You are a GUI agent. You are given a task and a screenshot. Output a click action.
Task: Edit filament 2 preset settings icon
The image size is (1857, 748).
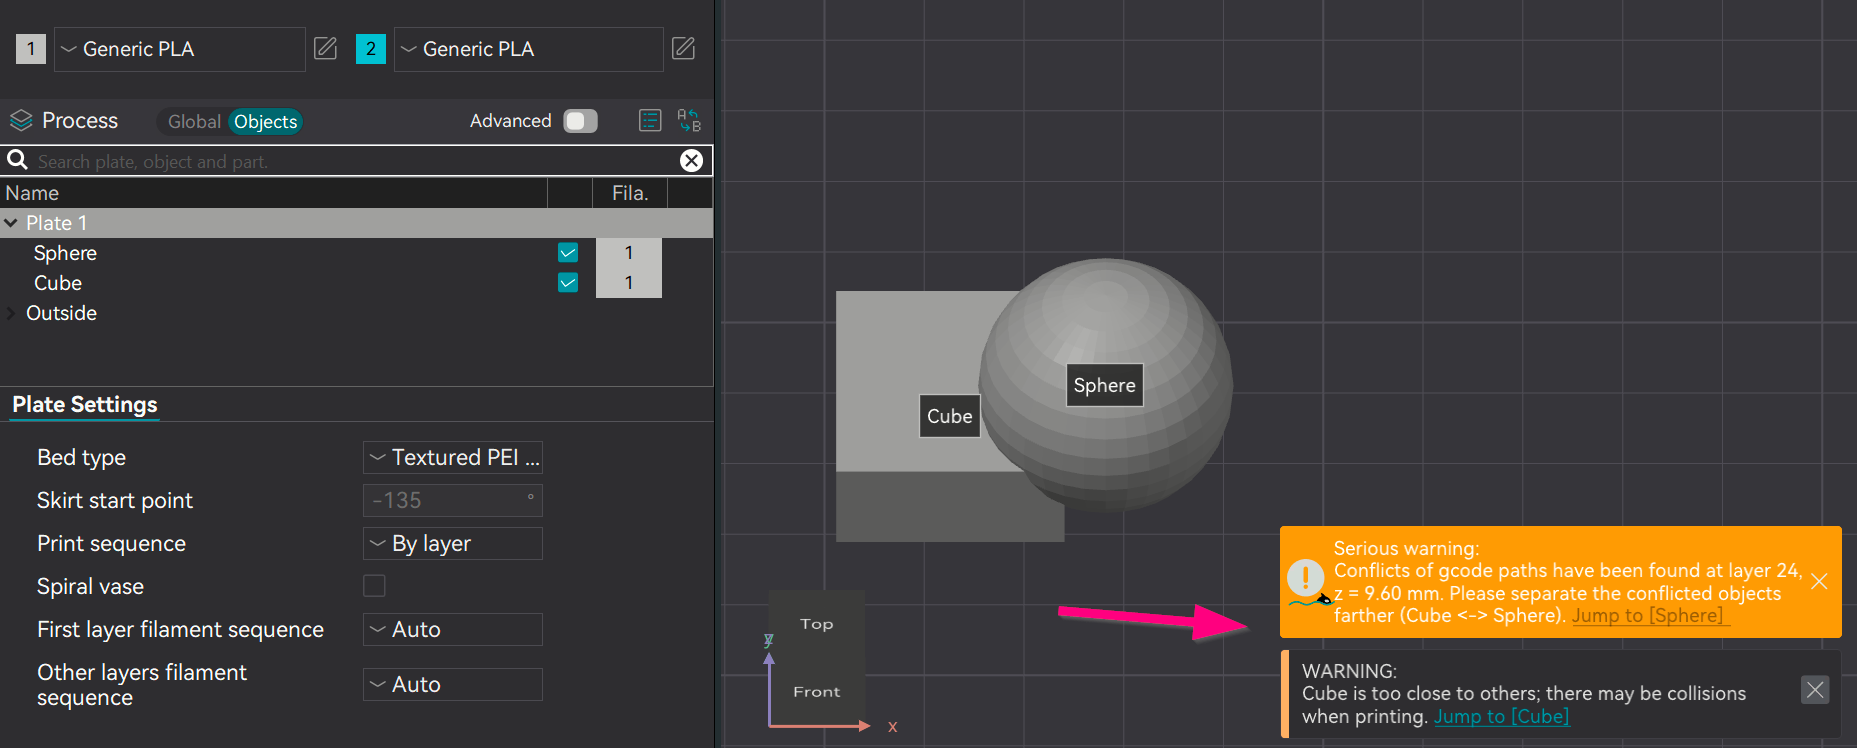[683, 48]
